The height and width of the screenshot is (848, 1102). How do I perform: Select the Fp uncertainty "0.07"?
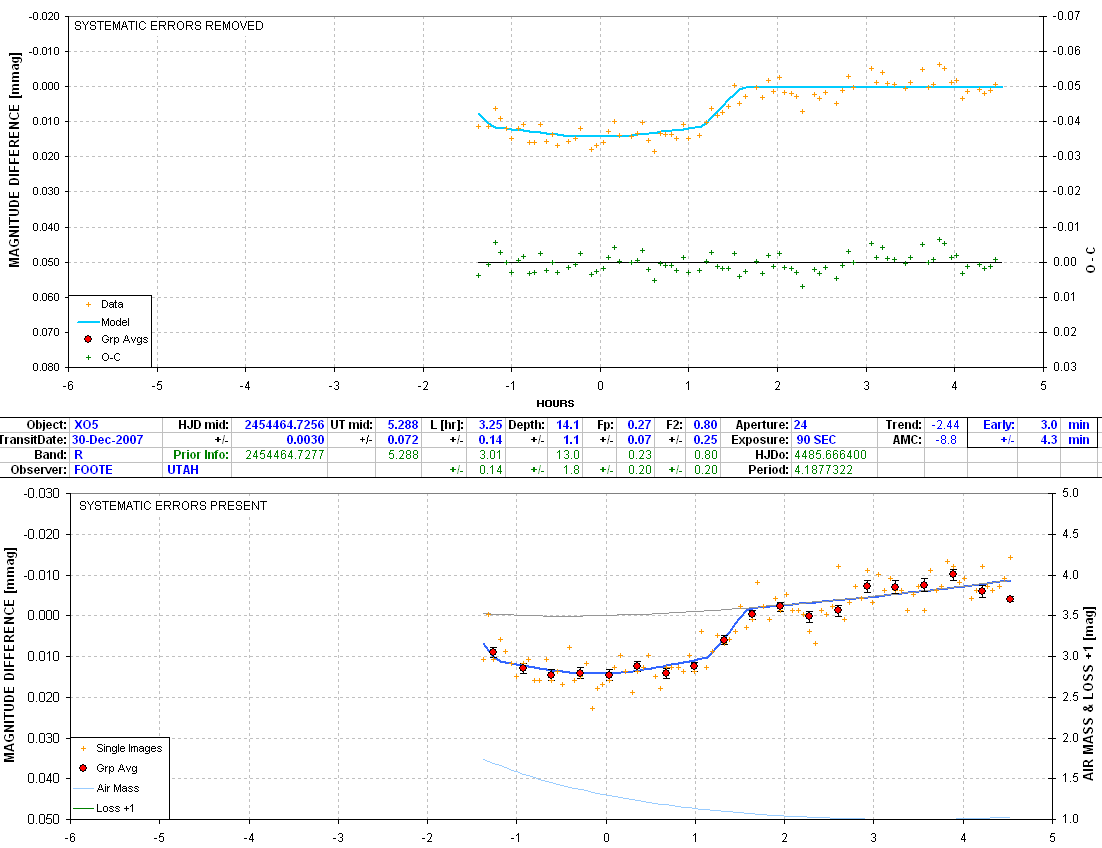[x=640, y=440]
